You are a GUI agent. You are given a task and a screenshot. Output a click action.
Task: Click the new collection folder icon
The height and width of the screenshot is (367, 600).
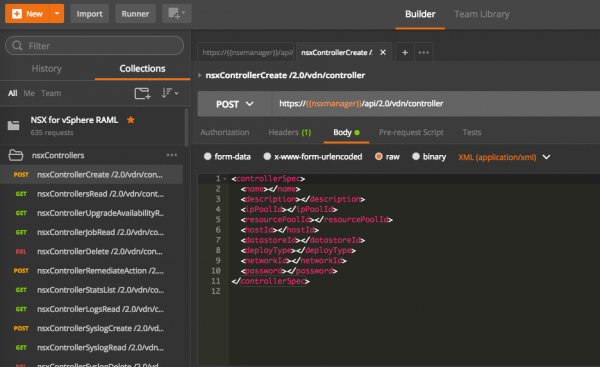click(x=142, y=93)
